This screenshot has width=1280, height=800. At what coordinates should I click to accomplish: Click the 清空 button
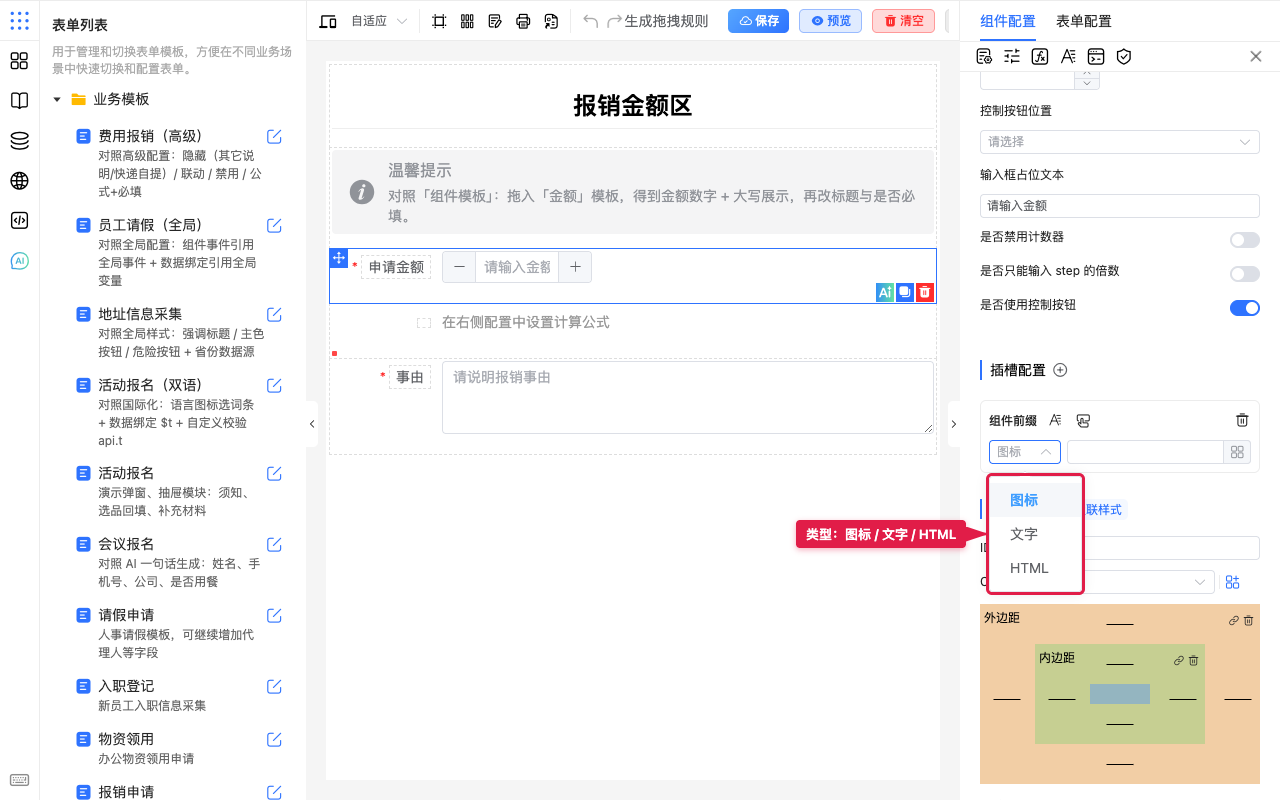click(903, 21)
